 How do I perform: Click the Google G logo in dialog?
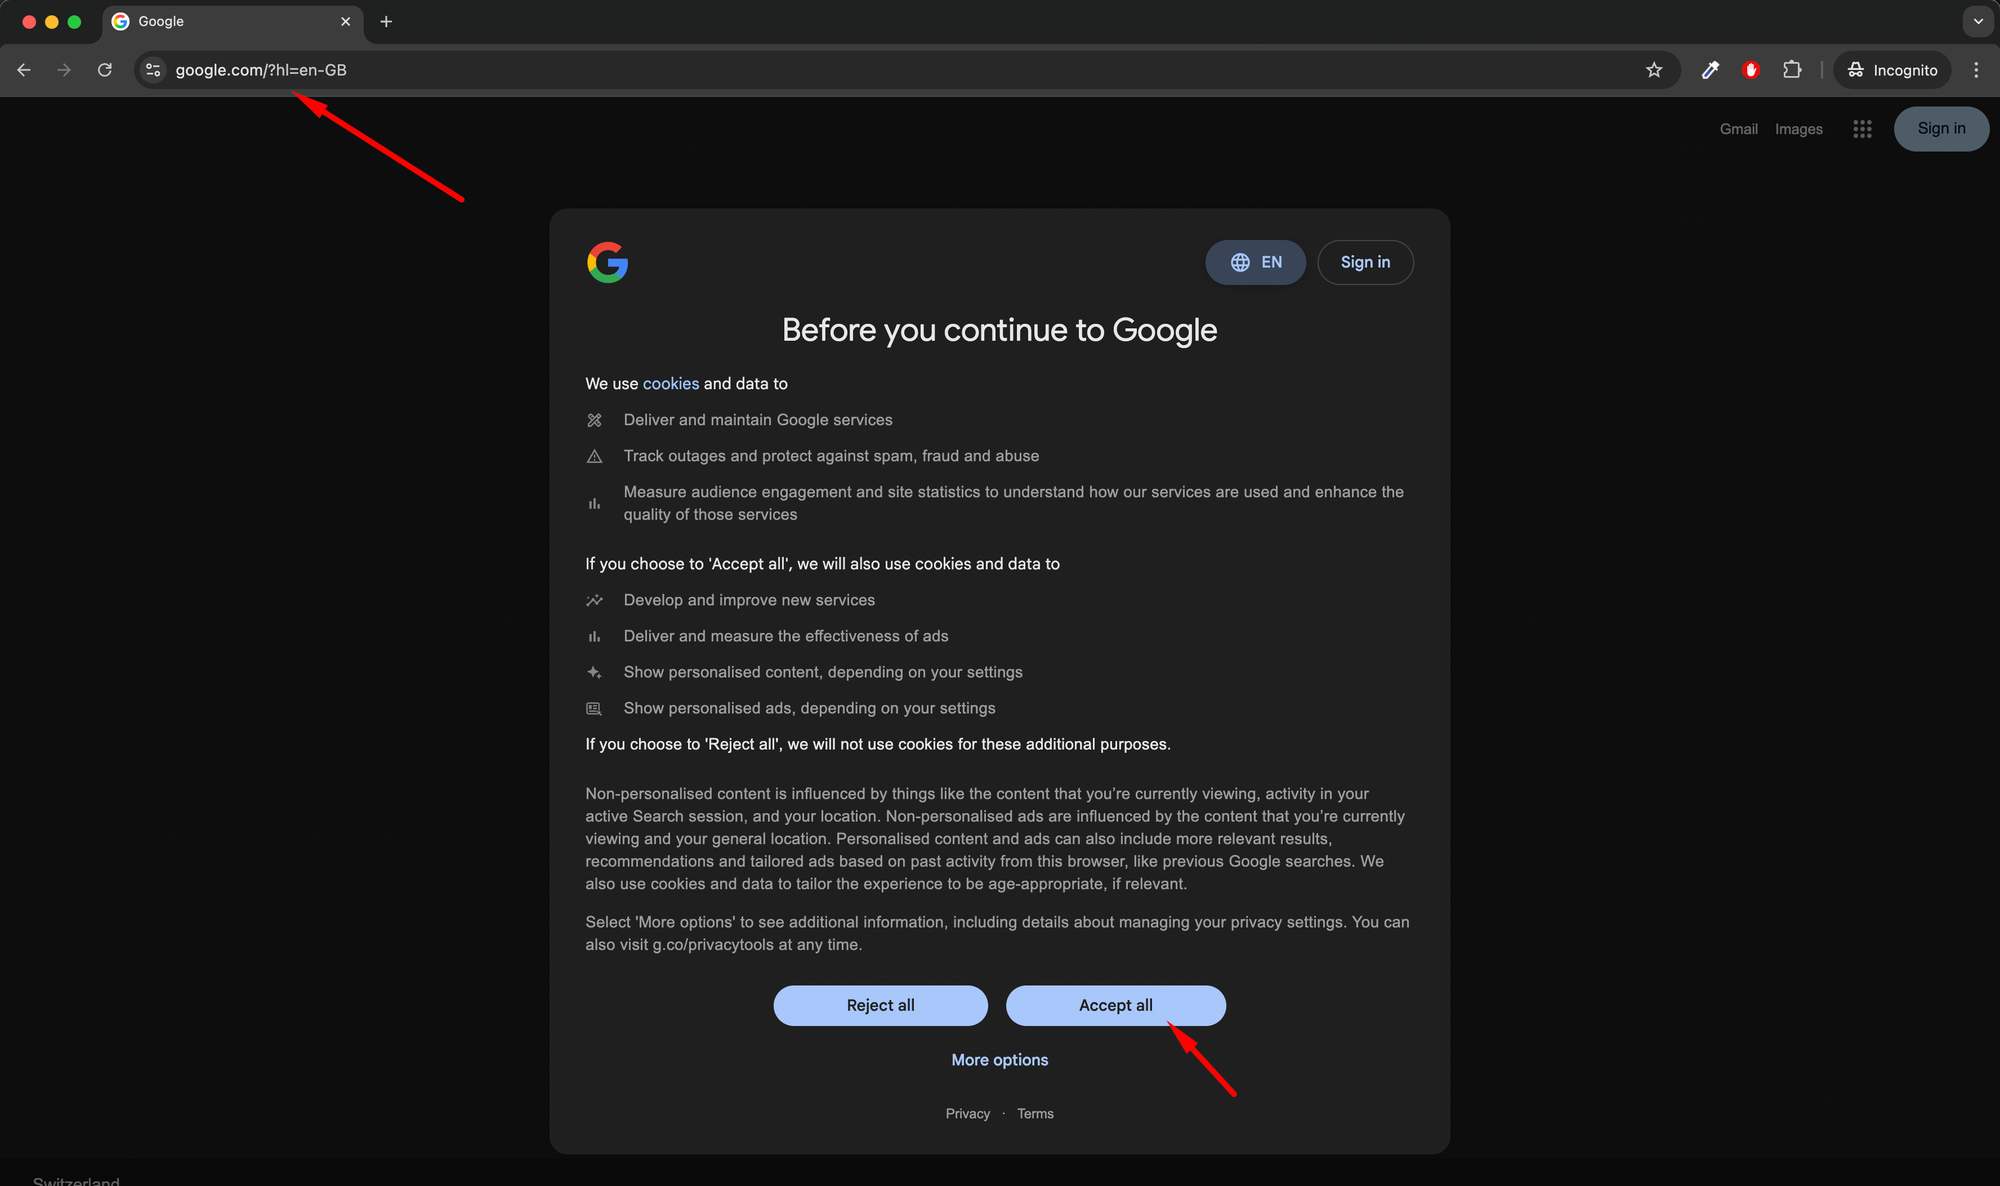(607, 262)
